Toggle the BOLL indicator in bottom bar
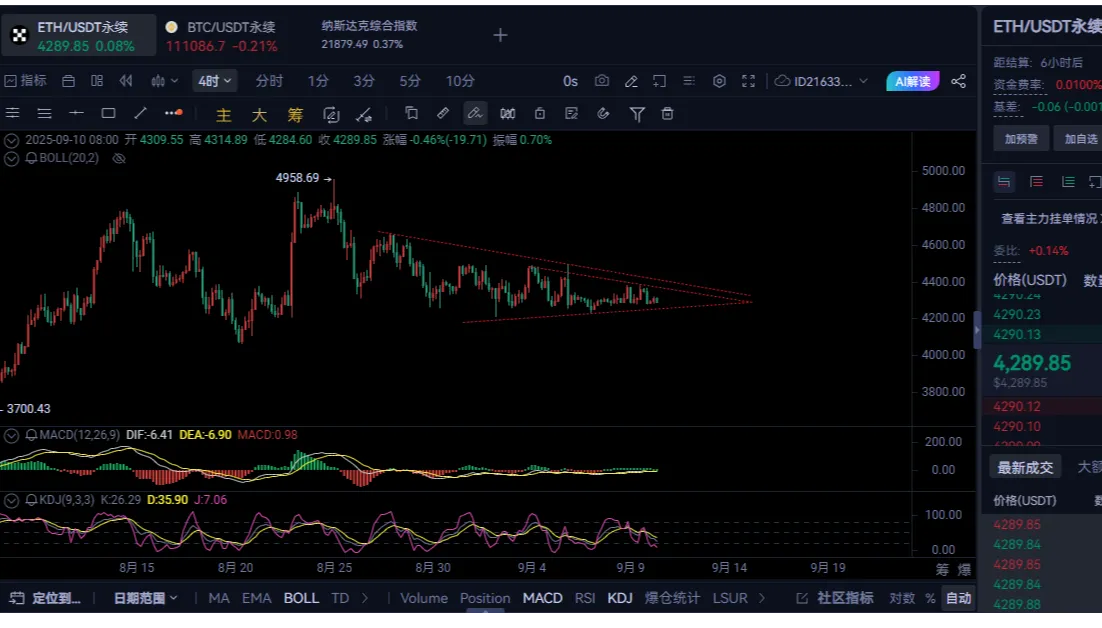This screenshot has width=1102, height=628. coord(301,598)
